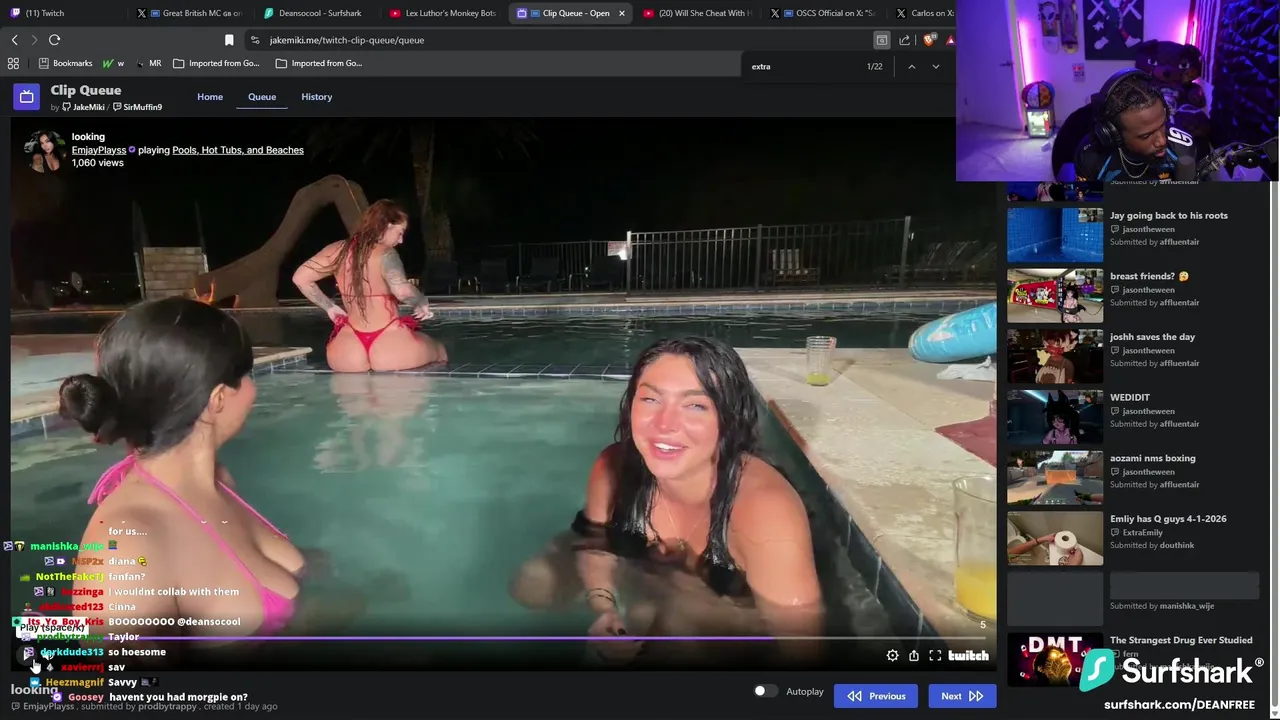Open the History navigation tab
The image size is (1280, 720).
point(316,97)
